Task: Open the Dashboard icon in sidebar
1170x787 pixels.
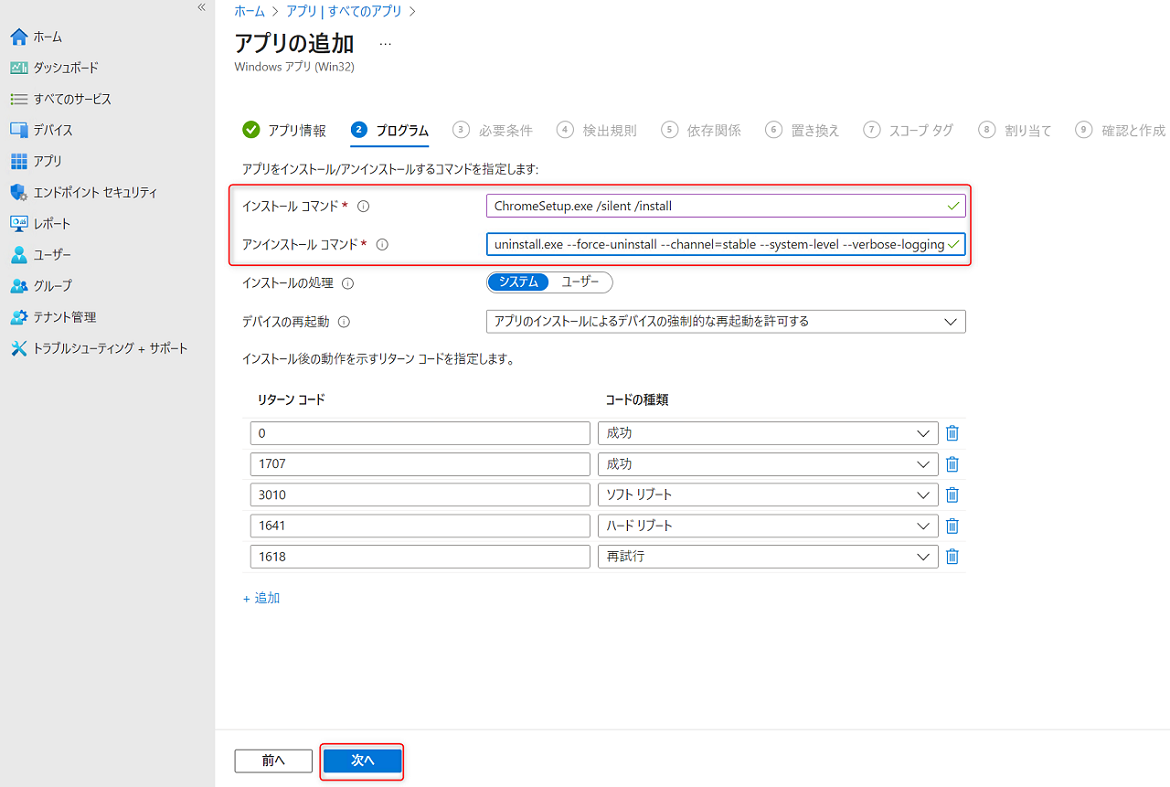Action: coord(19,68)
